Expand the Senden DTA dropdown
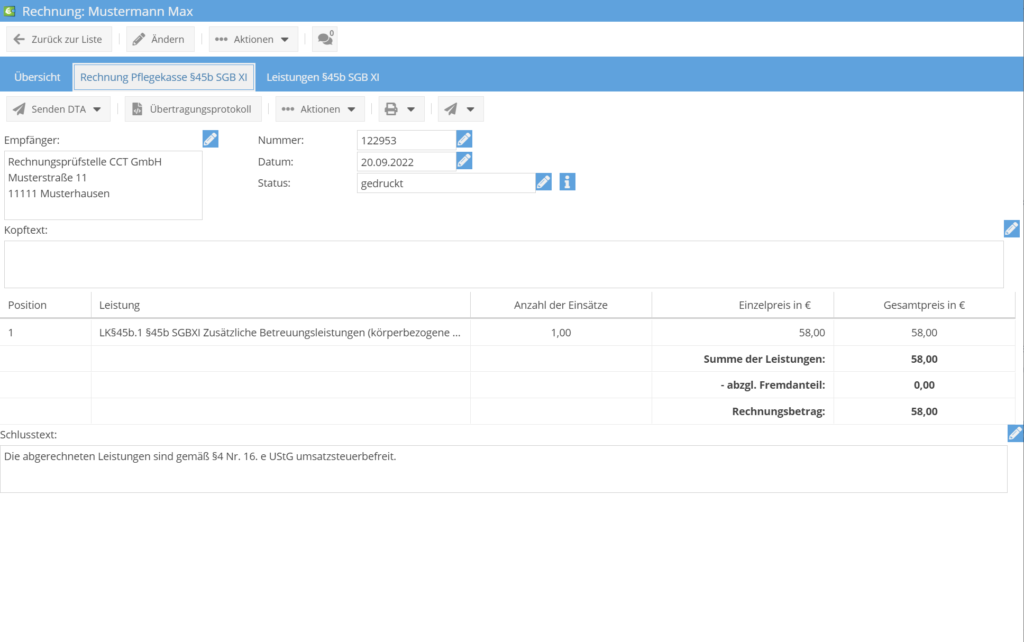The height and width of the screenshot is (642, 1024). click(59, 109)
